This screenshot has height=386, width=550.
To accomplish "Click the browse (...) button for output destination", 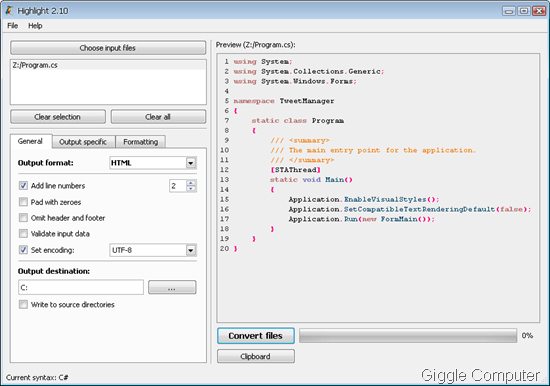I will pos(172,287).
